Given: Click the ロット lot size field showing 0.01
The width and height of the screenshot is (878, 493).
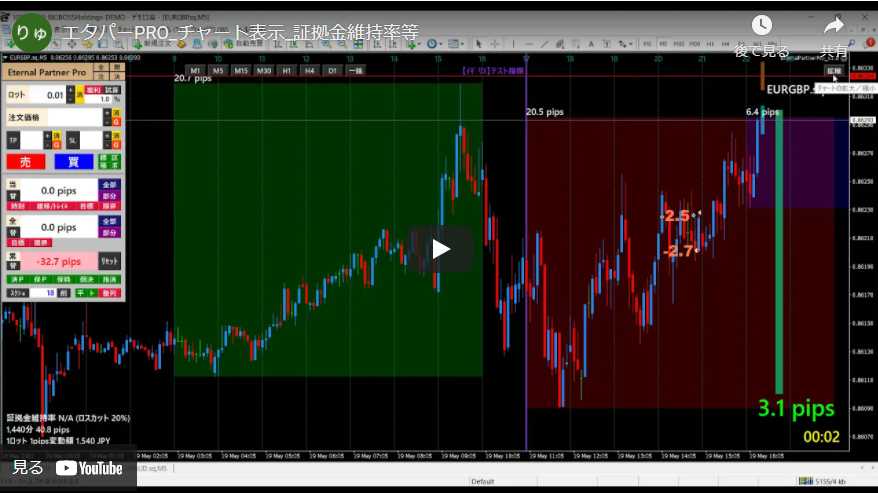Looking at the screenshot, I should 46,95.
